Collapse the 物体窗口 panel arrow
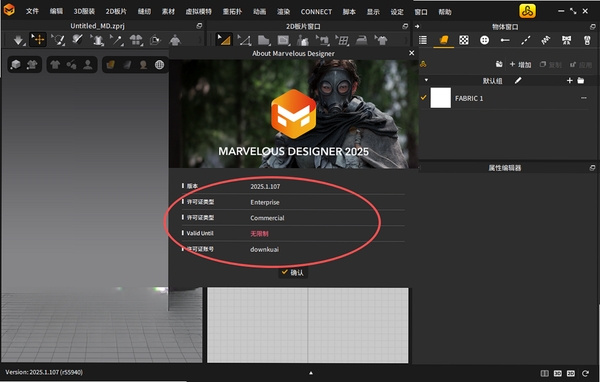600x382 pixels. (x=417, y=26)
